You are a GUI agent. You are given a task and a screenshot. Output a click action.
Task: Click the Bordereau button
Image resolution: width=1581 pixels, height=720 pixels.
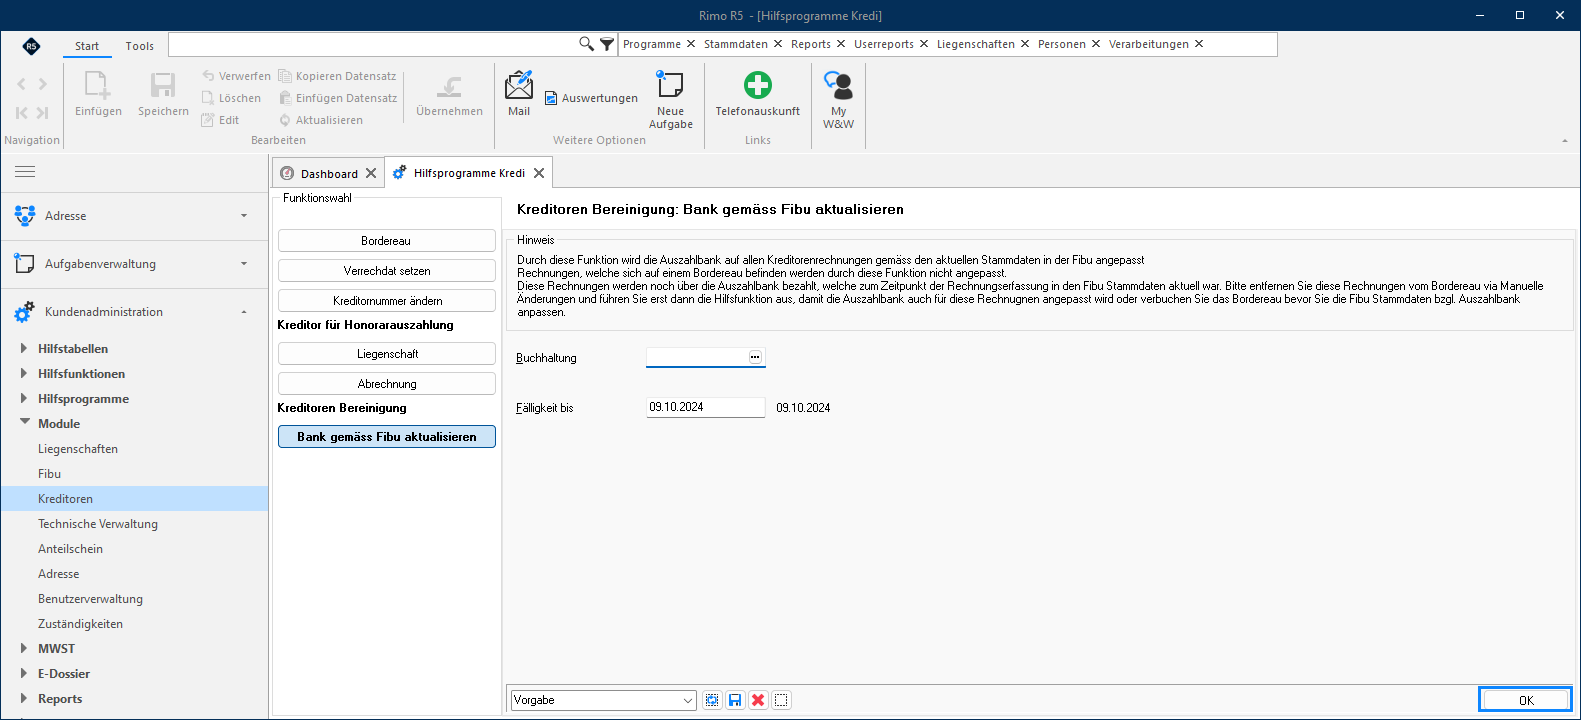[x=386, y=241]
